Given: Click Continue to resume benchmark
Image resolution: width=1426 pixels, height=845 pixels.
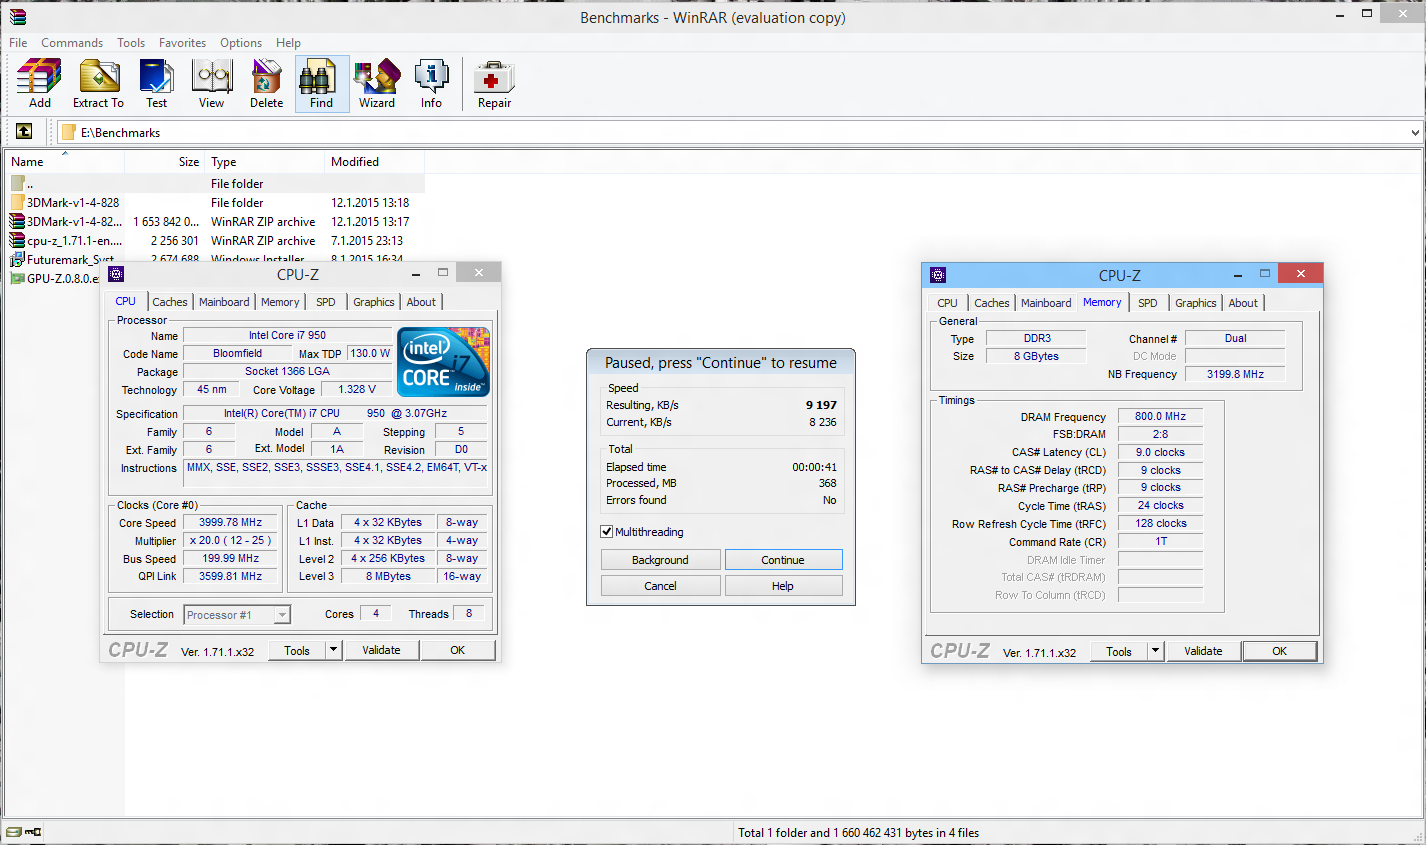Looking at the screenshot, I should tap(783, 560).
